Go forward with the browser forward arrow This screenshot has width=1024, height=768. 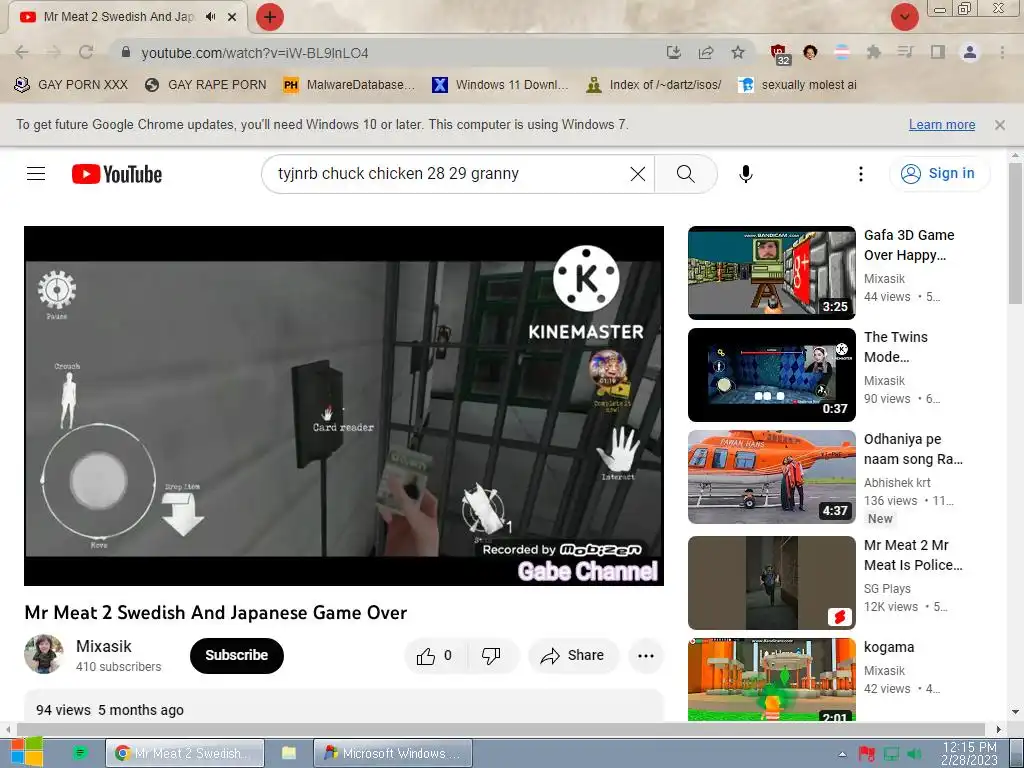[54, 52]
